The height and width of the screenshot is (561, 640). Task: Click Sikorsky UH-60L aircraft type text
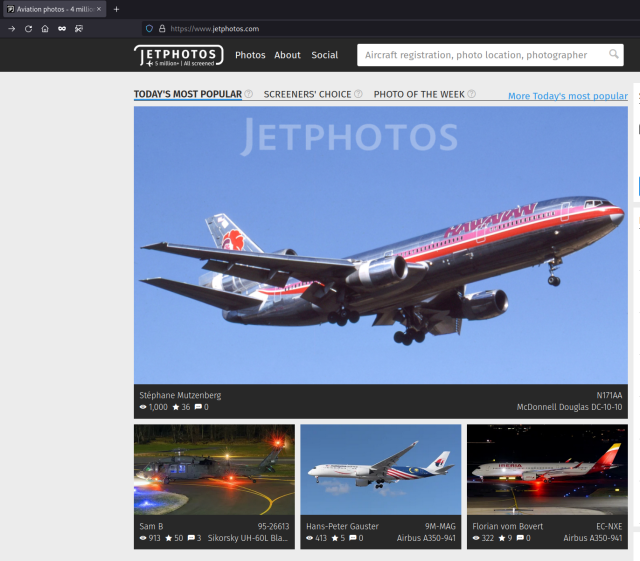pyautogui.click(x=248, y=538)
